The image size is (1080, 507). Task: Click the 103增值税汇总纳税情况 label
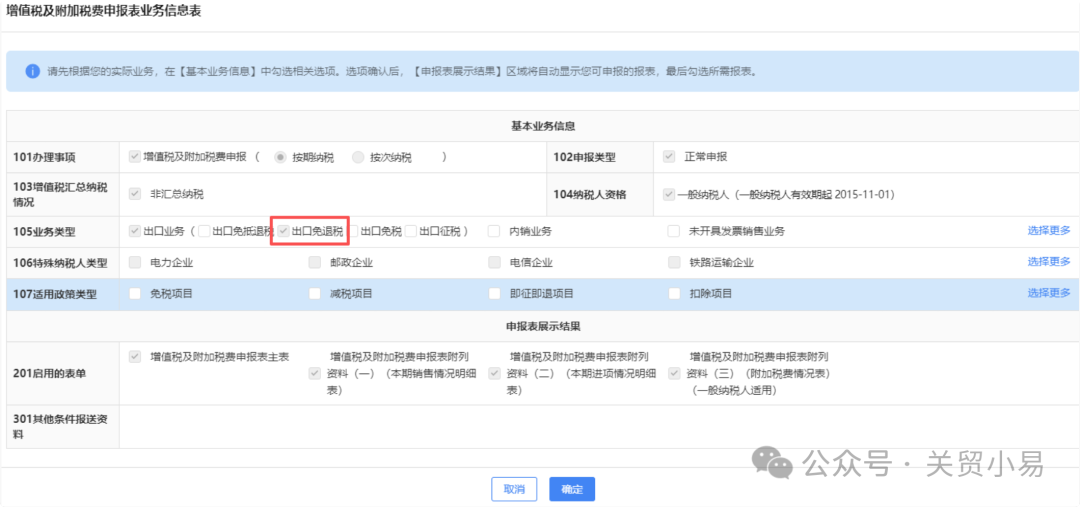pyautogui.click(x=60, y=194)
